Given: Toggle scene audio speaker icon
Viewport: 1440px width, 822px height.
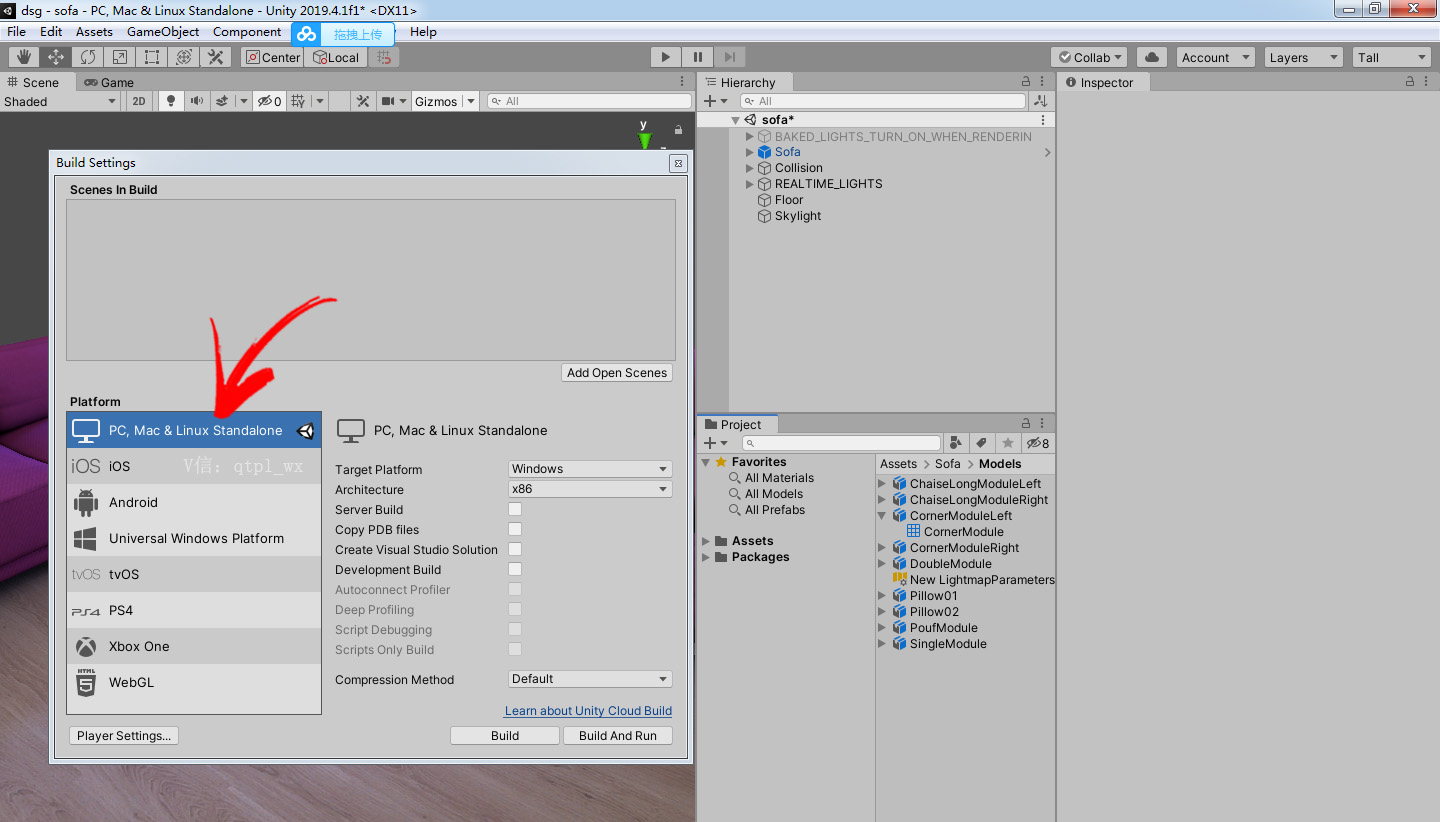Looking at the screenshot, I should (x=197, y=101).
